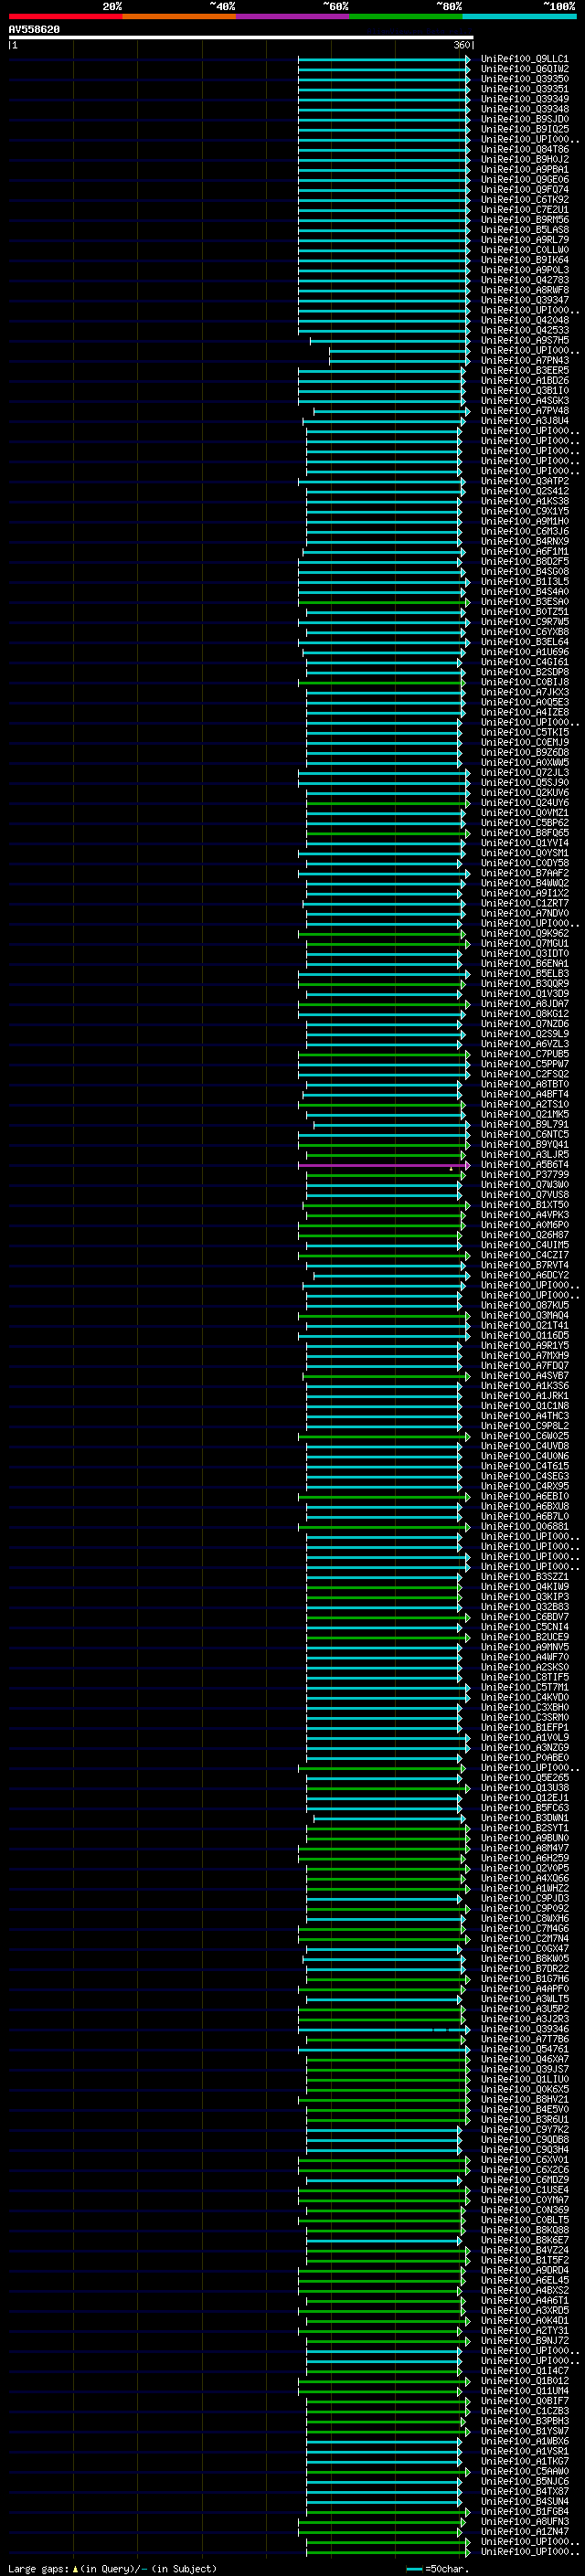The image size is (585, 2576).
Task: Select the UniRef100_C4CZI7 label
Action: tap(524, 1256)
